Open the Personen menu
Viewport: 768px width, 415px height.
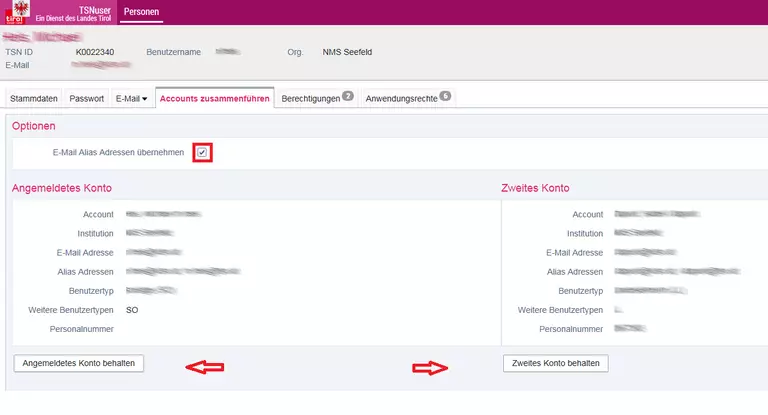point(141,12)
